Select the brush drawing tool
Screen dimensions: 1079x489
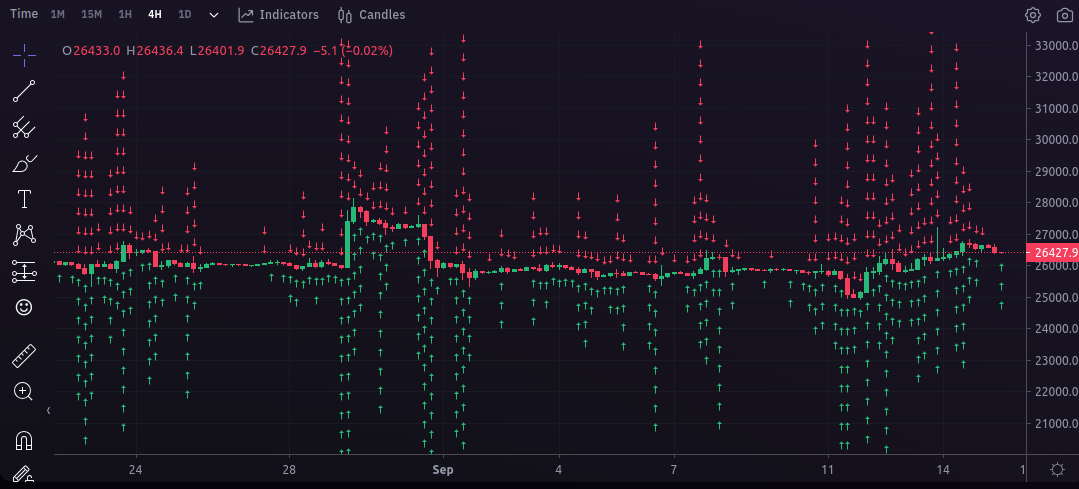point(24,164)
